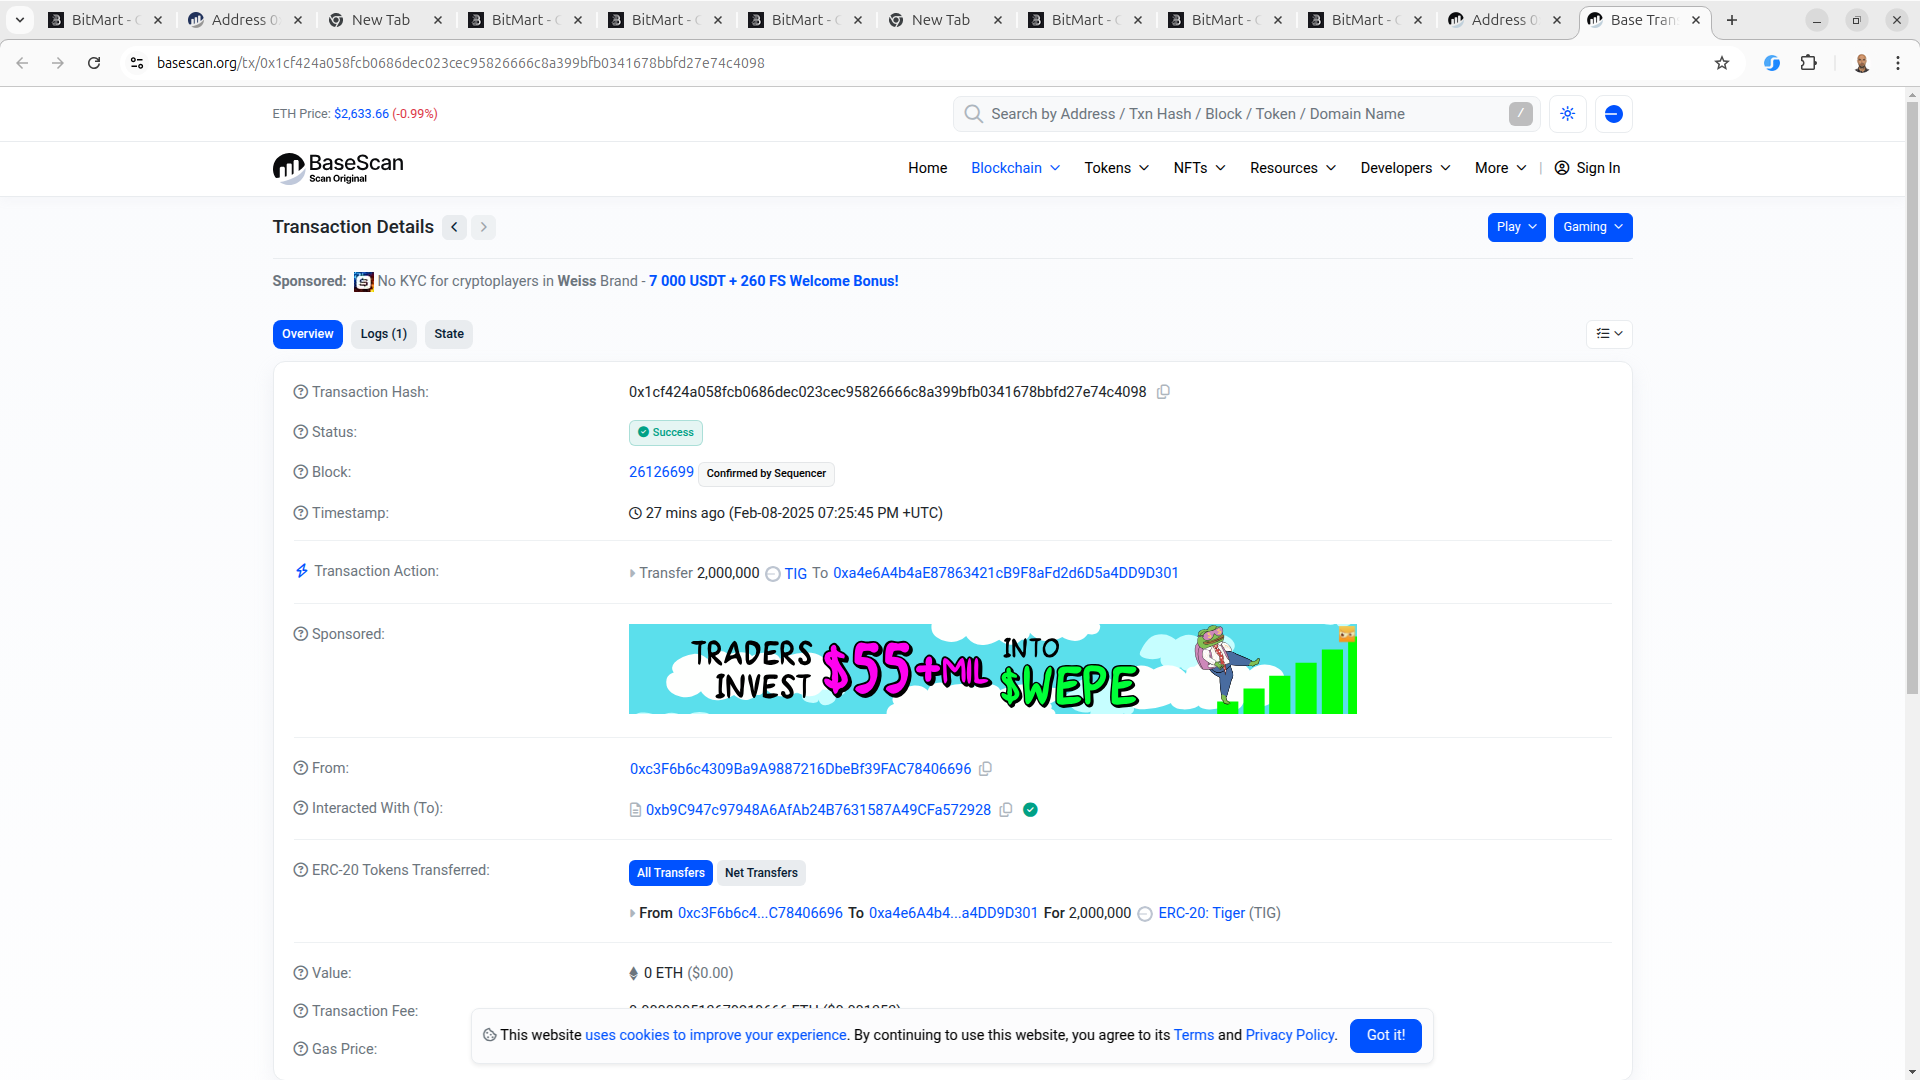Screen dimensions: 1920x1080
Task: Open the list view options dropdown
Action: 1609,334
